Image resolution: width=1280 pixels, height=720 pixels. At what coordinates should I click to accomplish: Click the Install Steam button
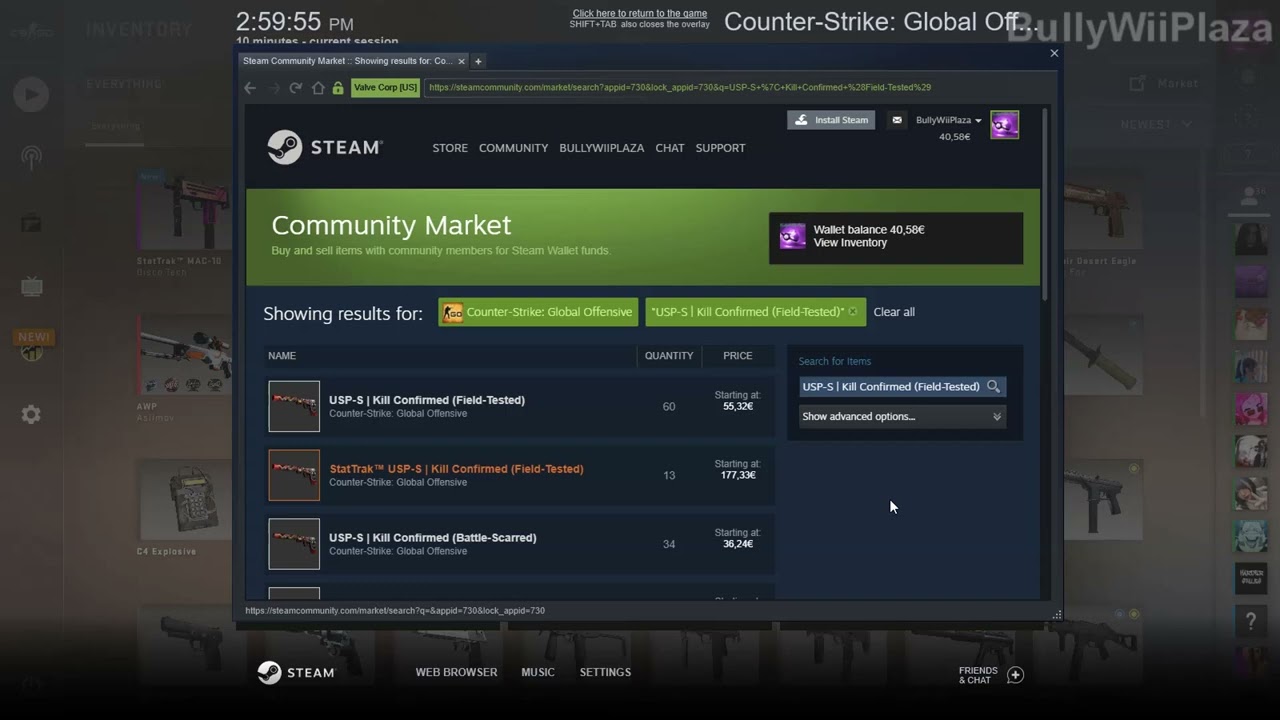click(832, 120)
